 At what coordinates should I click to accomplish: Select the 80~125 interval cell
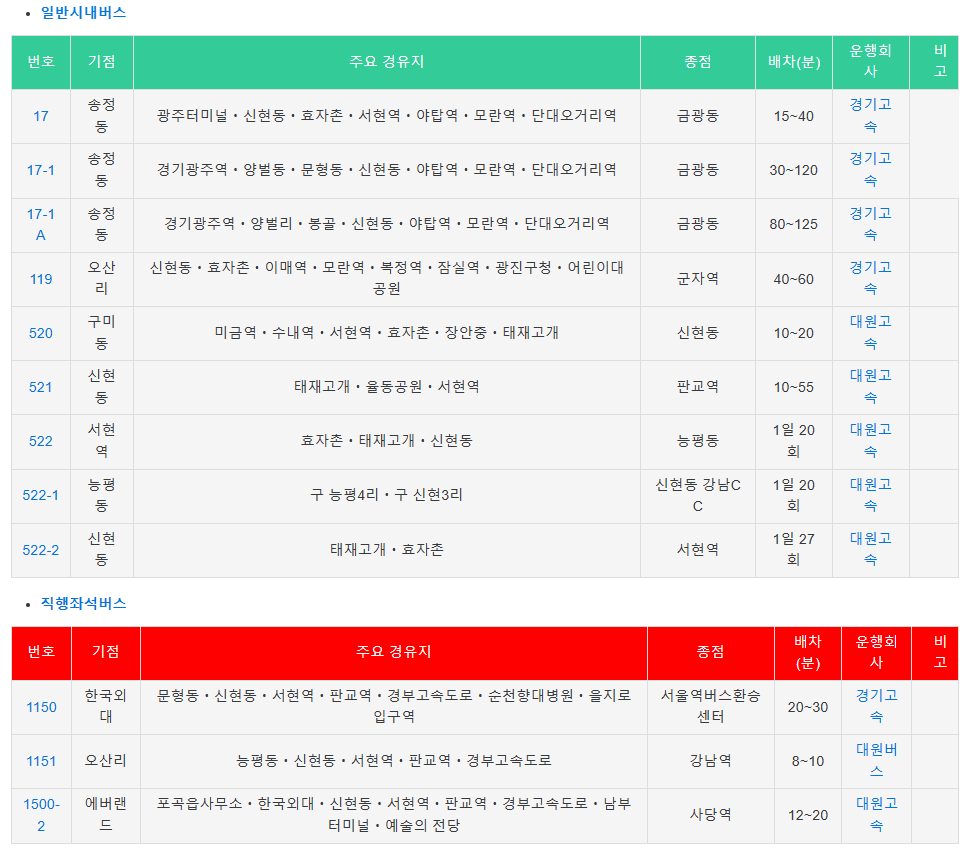click(794, 225)
